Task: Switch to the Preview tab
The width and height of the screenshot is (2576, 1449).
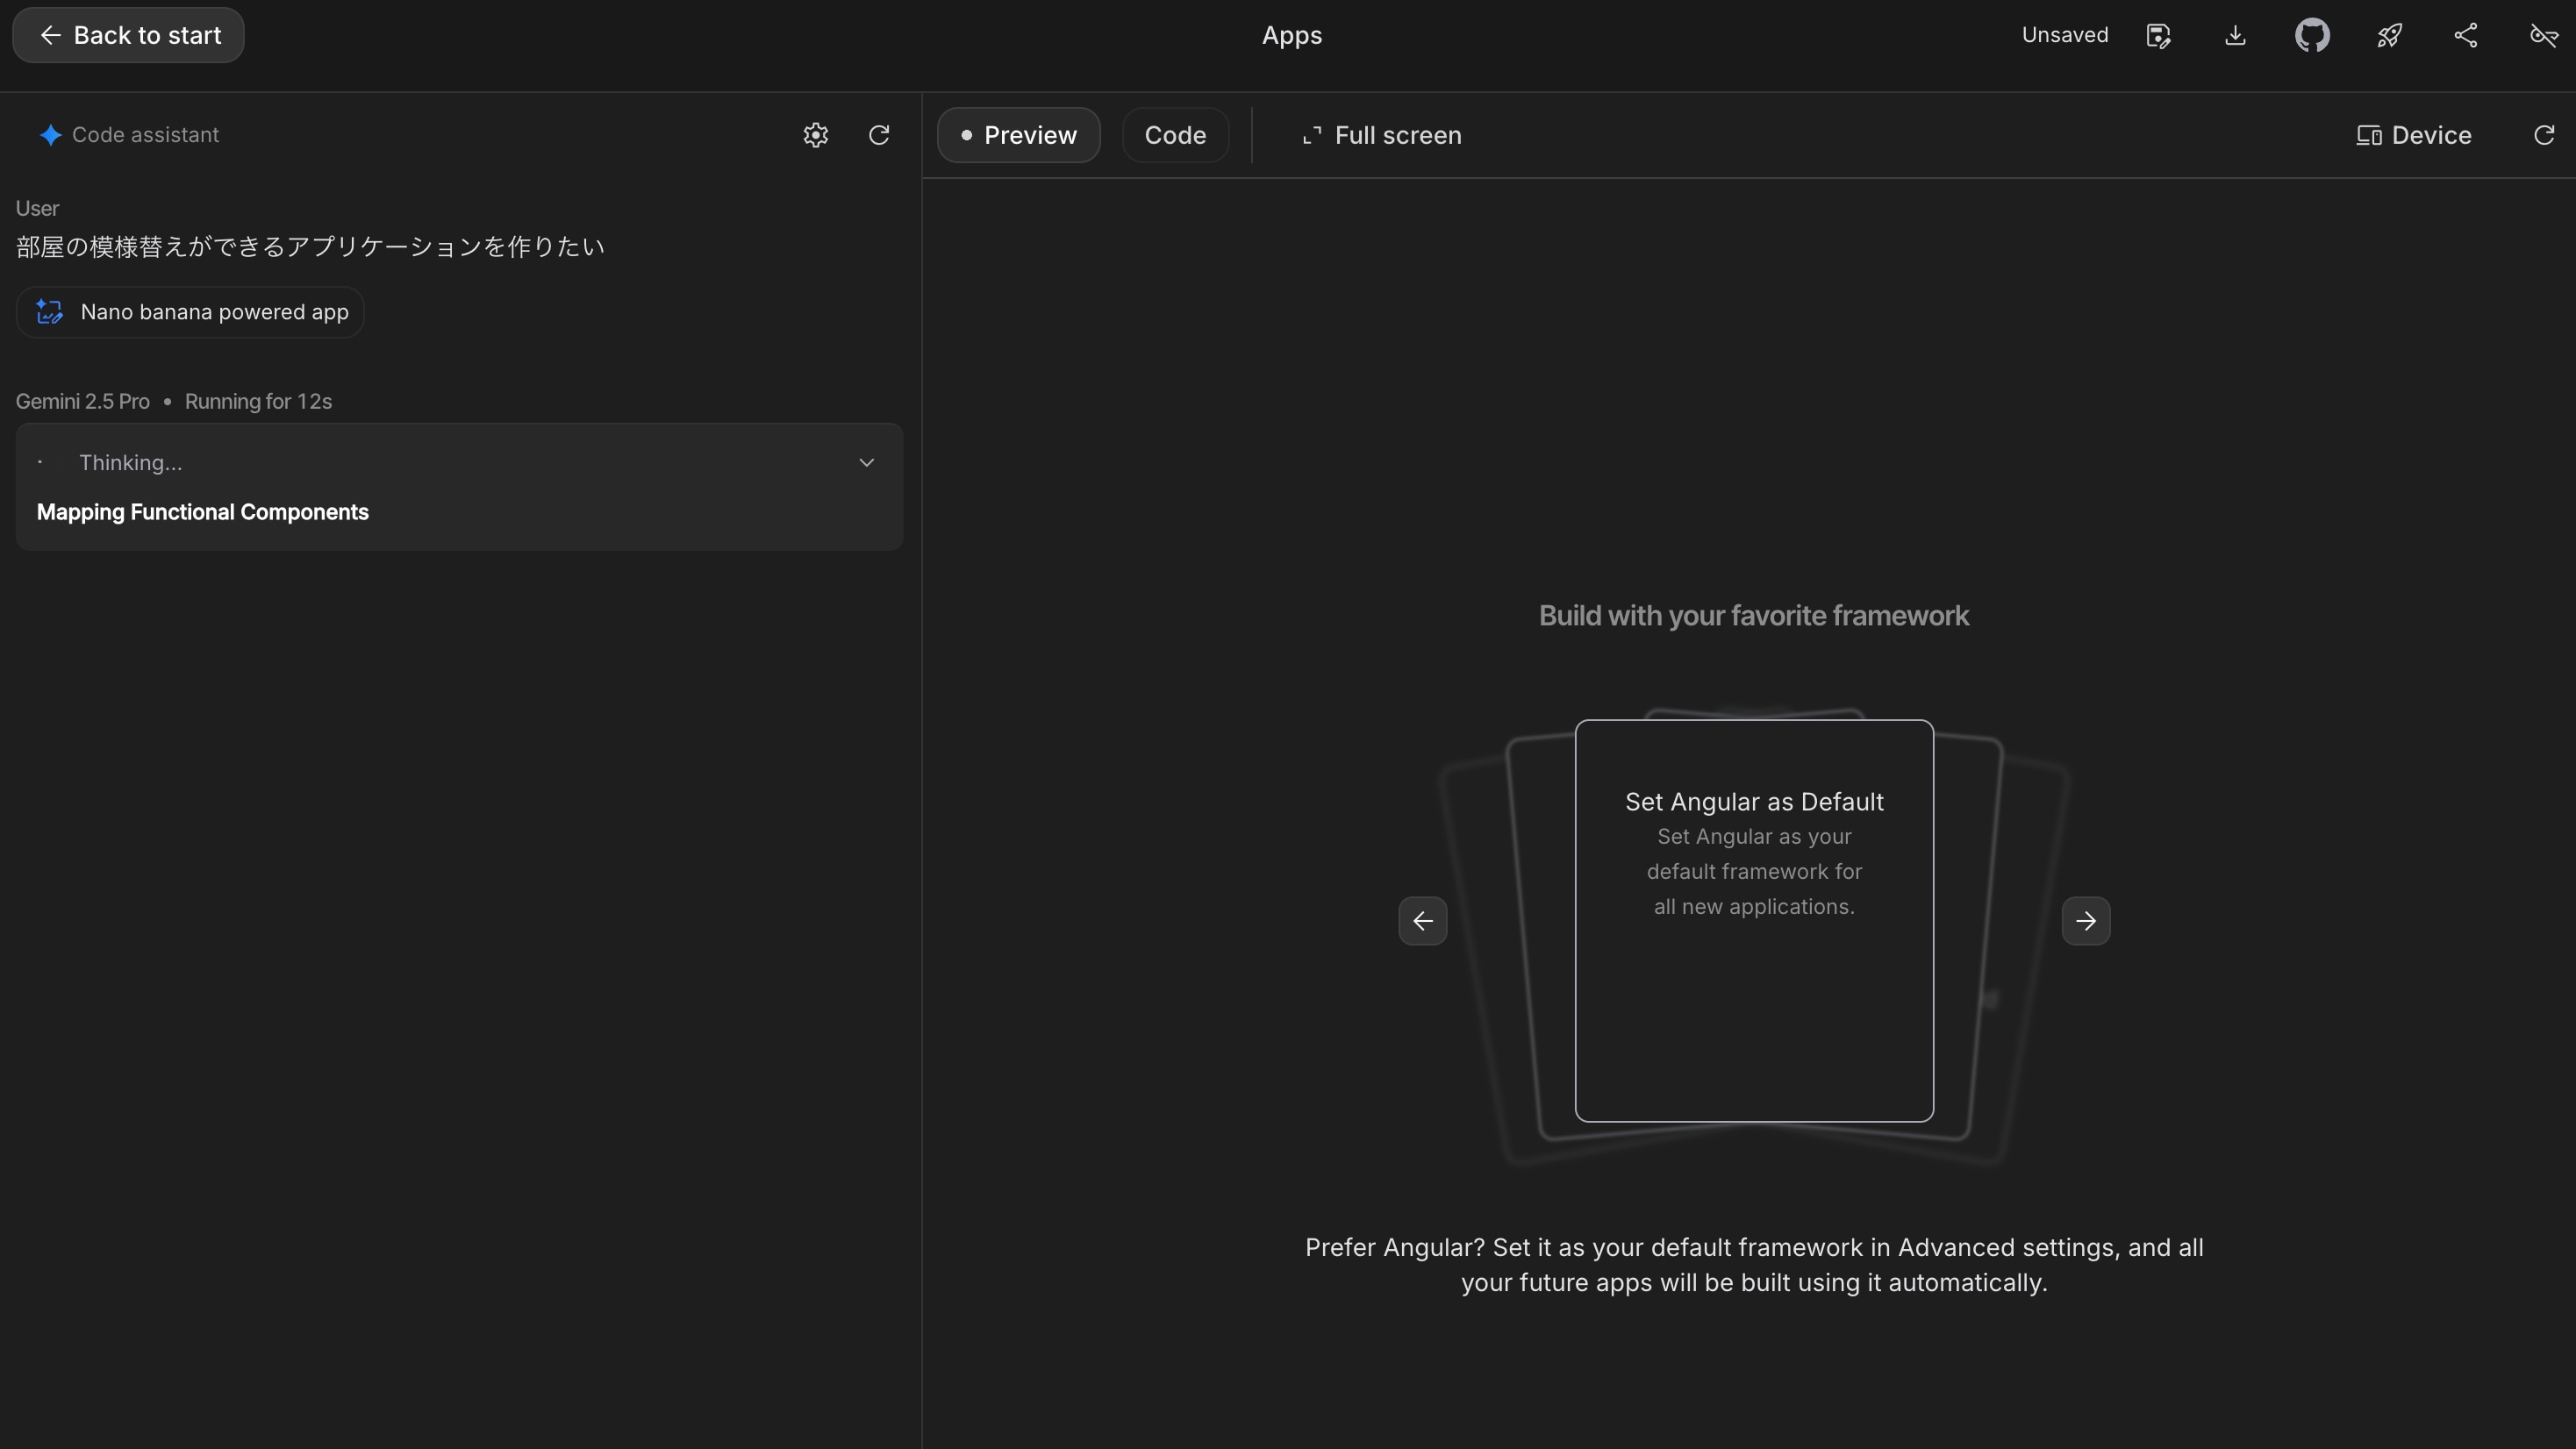Action: tap(1018, 135)
